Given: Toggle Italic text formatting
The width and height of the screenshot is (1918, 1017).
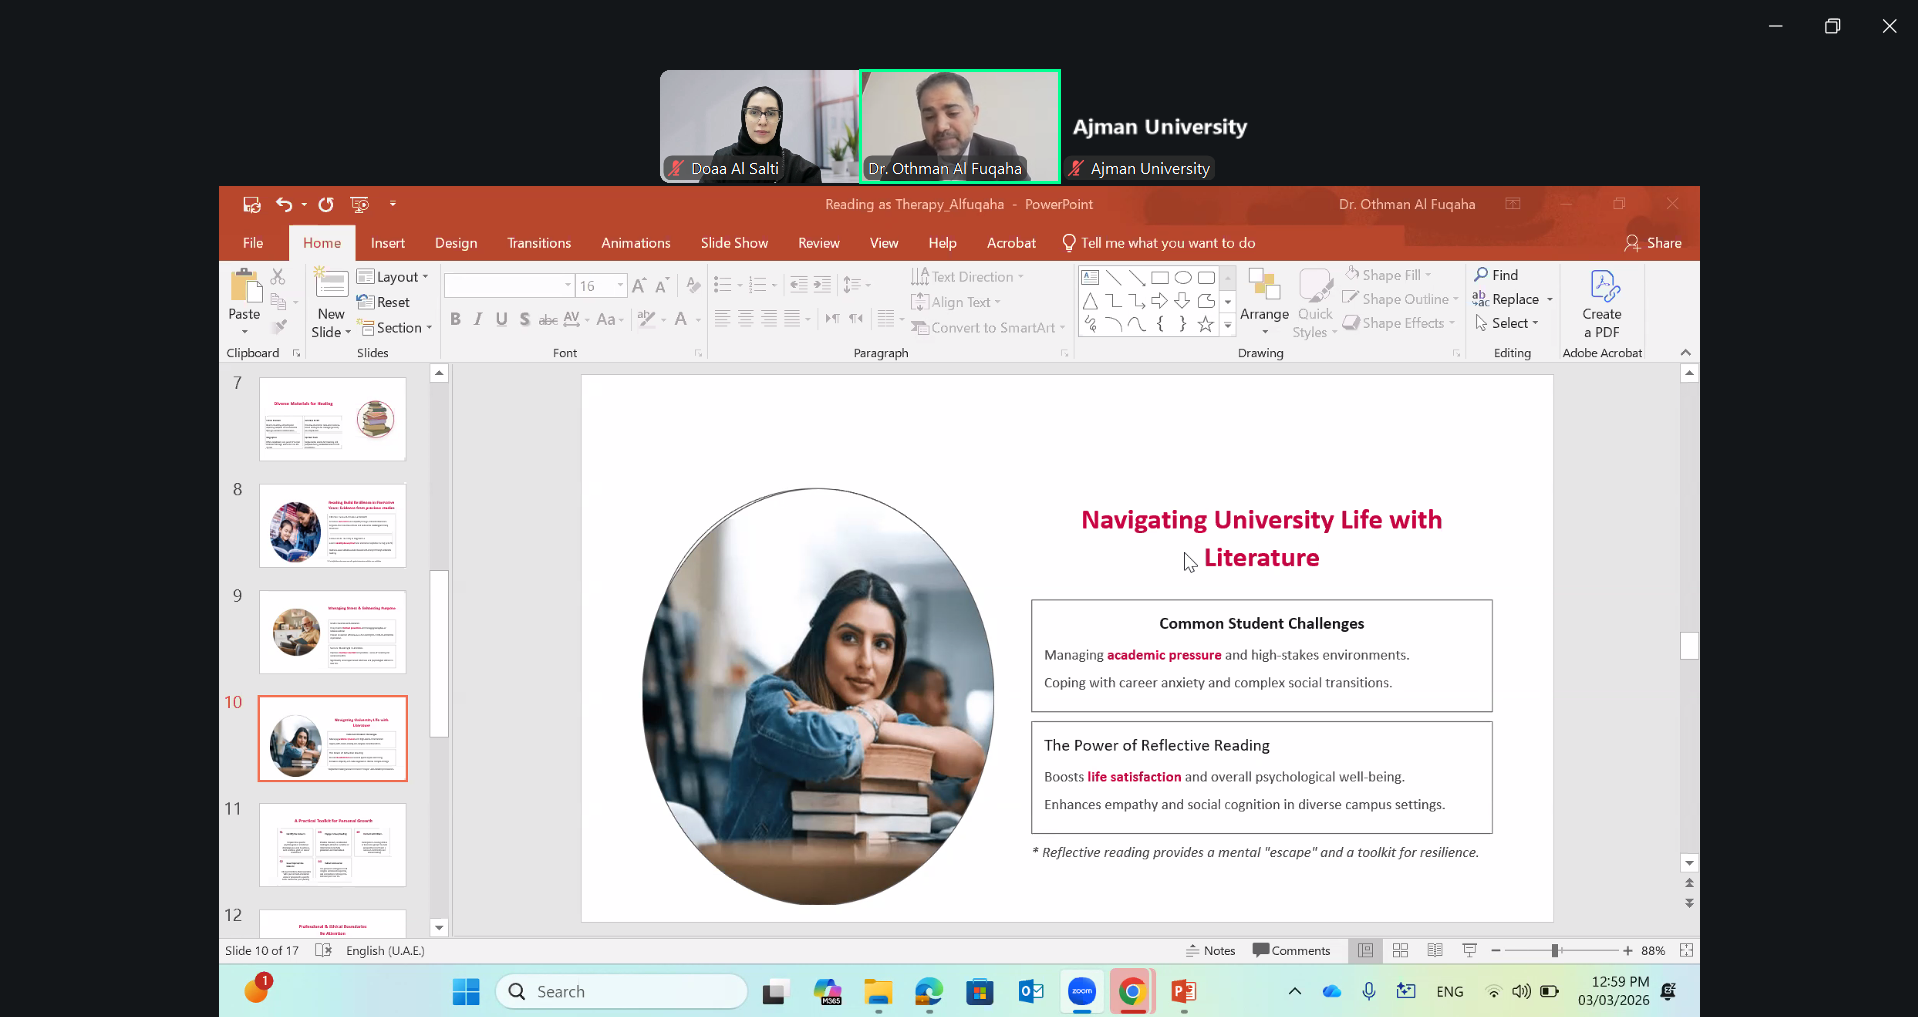Looking at the screenshot, I should (478, 319).
